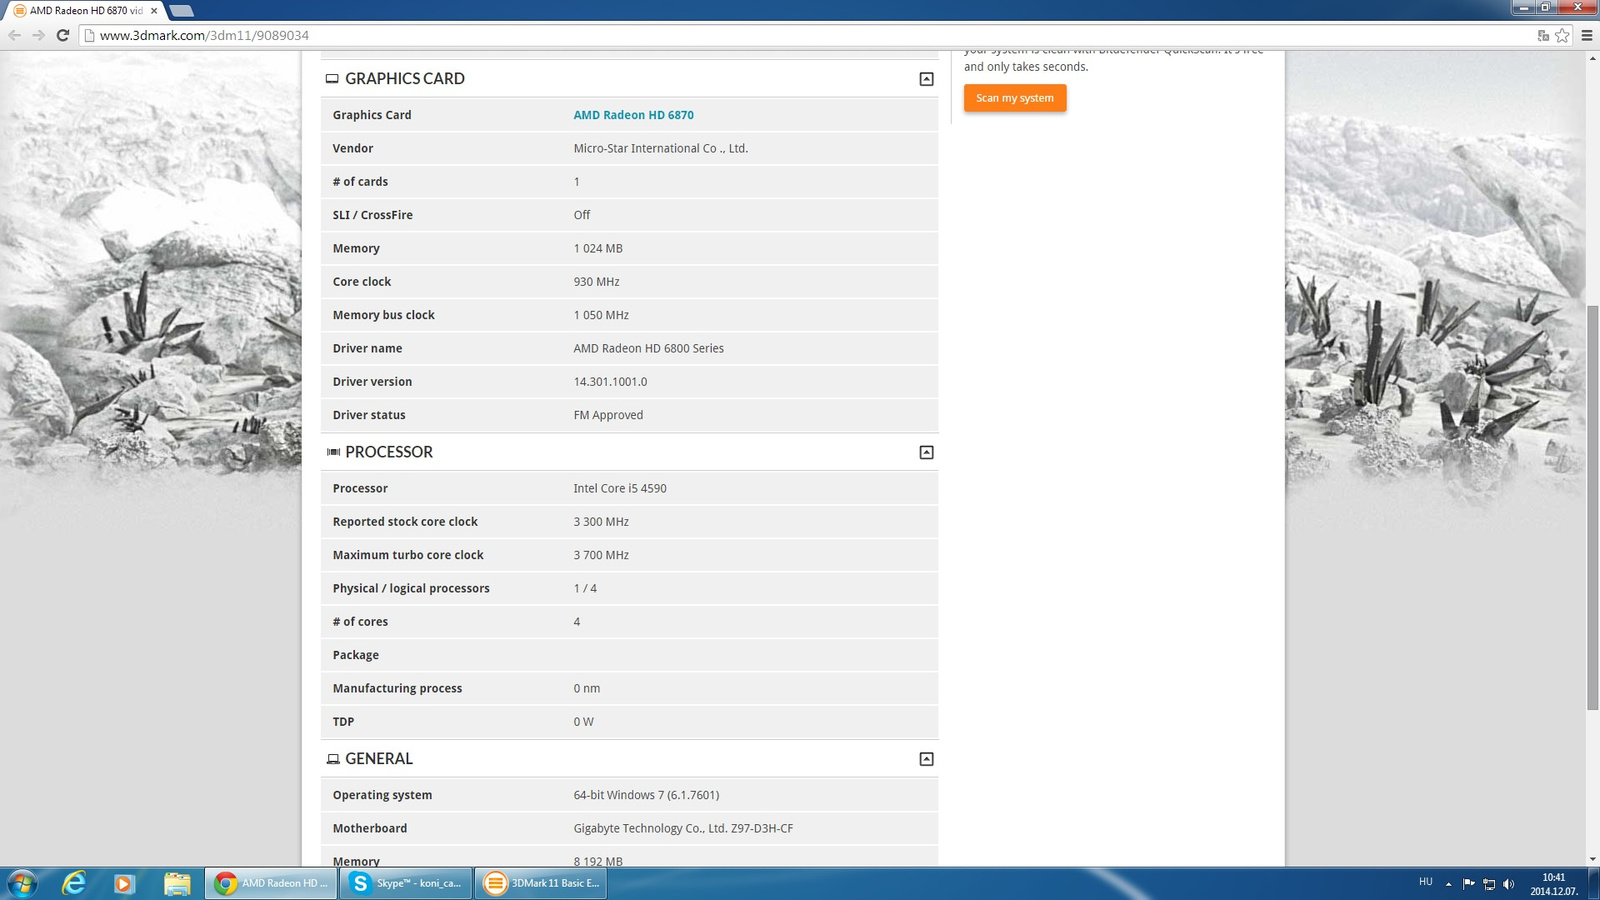Open Windows Explorer from the taskbar

coord(177,883)
